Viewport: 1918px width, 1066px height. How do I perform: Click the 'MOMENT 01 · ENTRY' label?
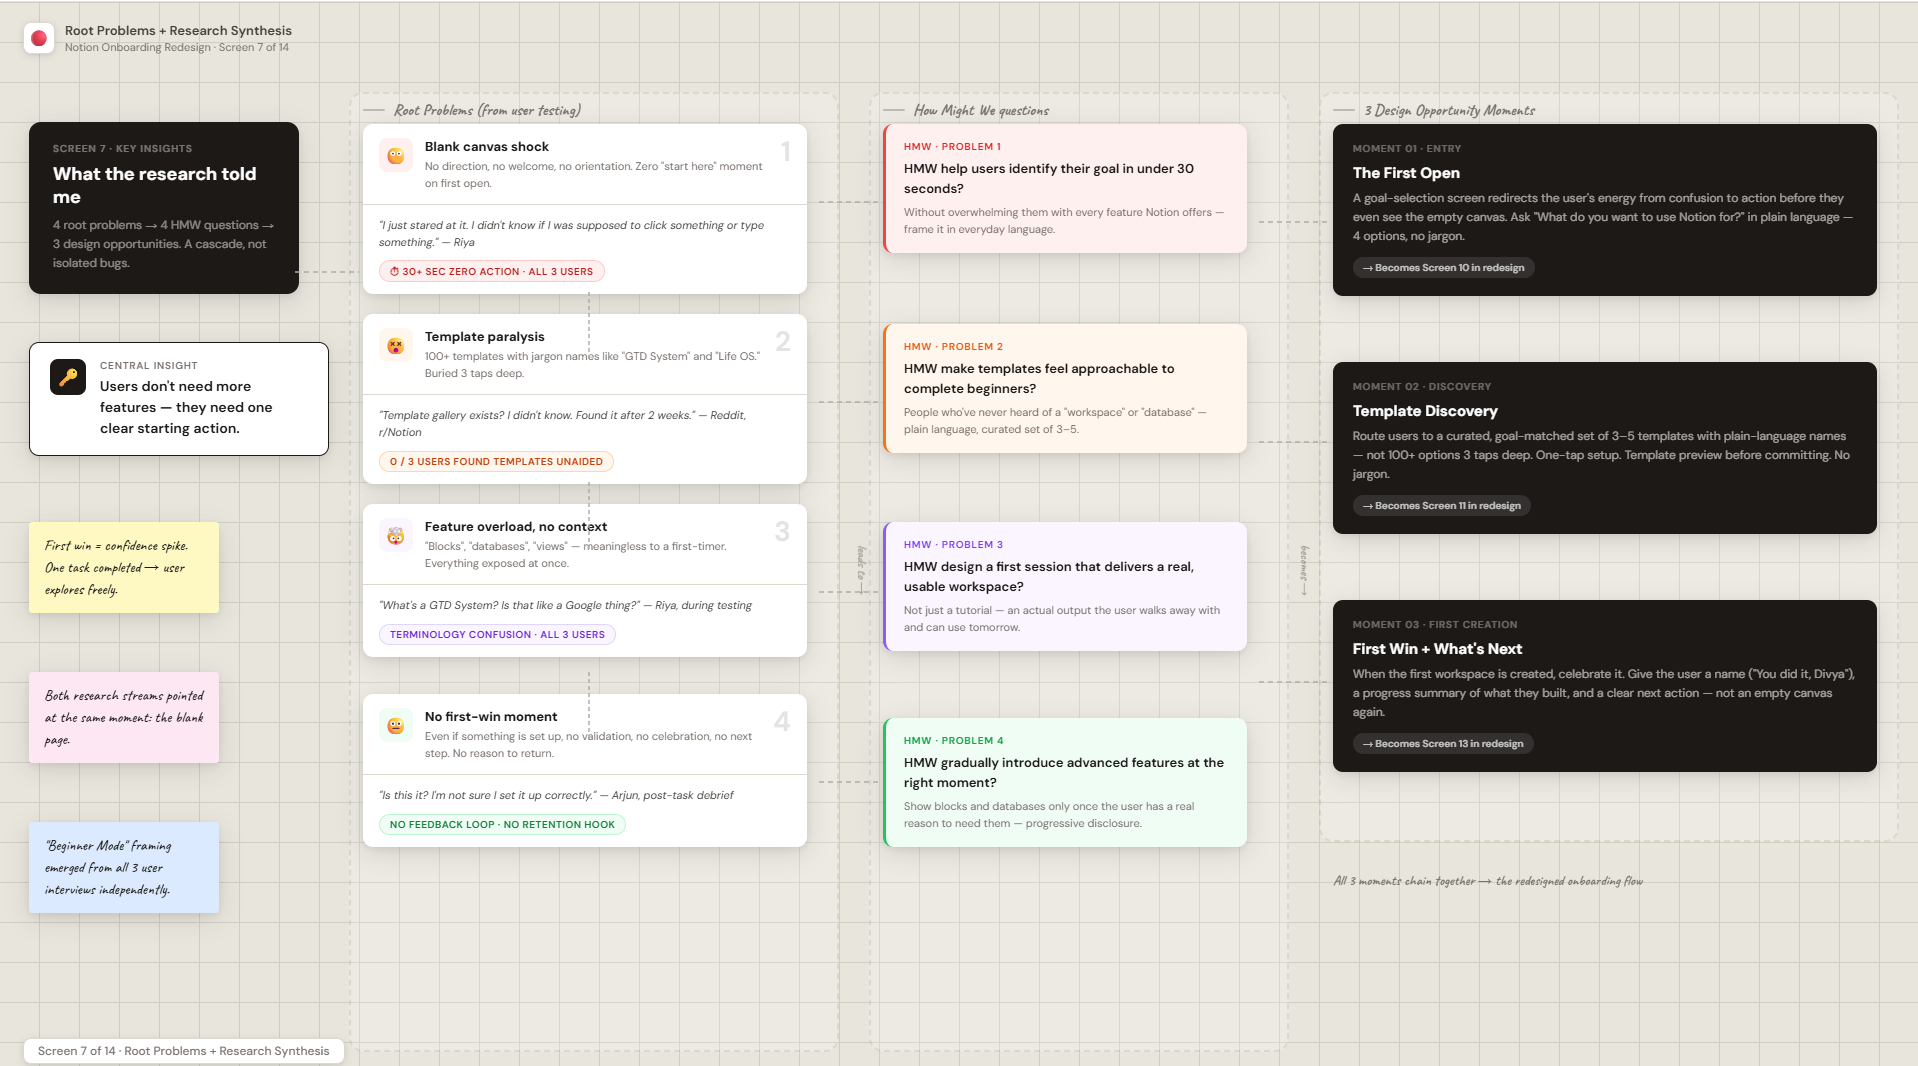(1406, 148)
